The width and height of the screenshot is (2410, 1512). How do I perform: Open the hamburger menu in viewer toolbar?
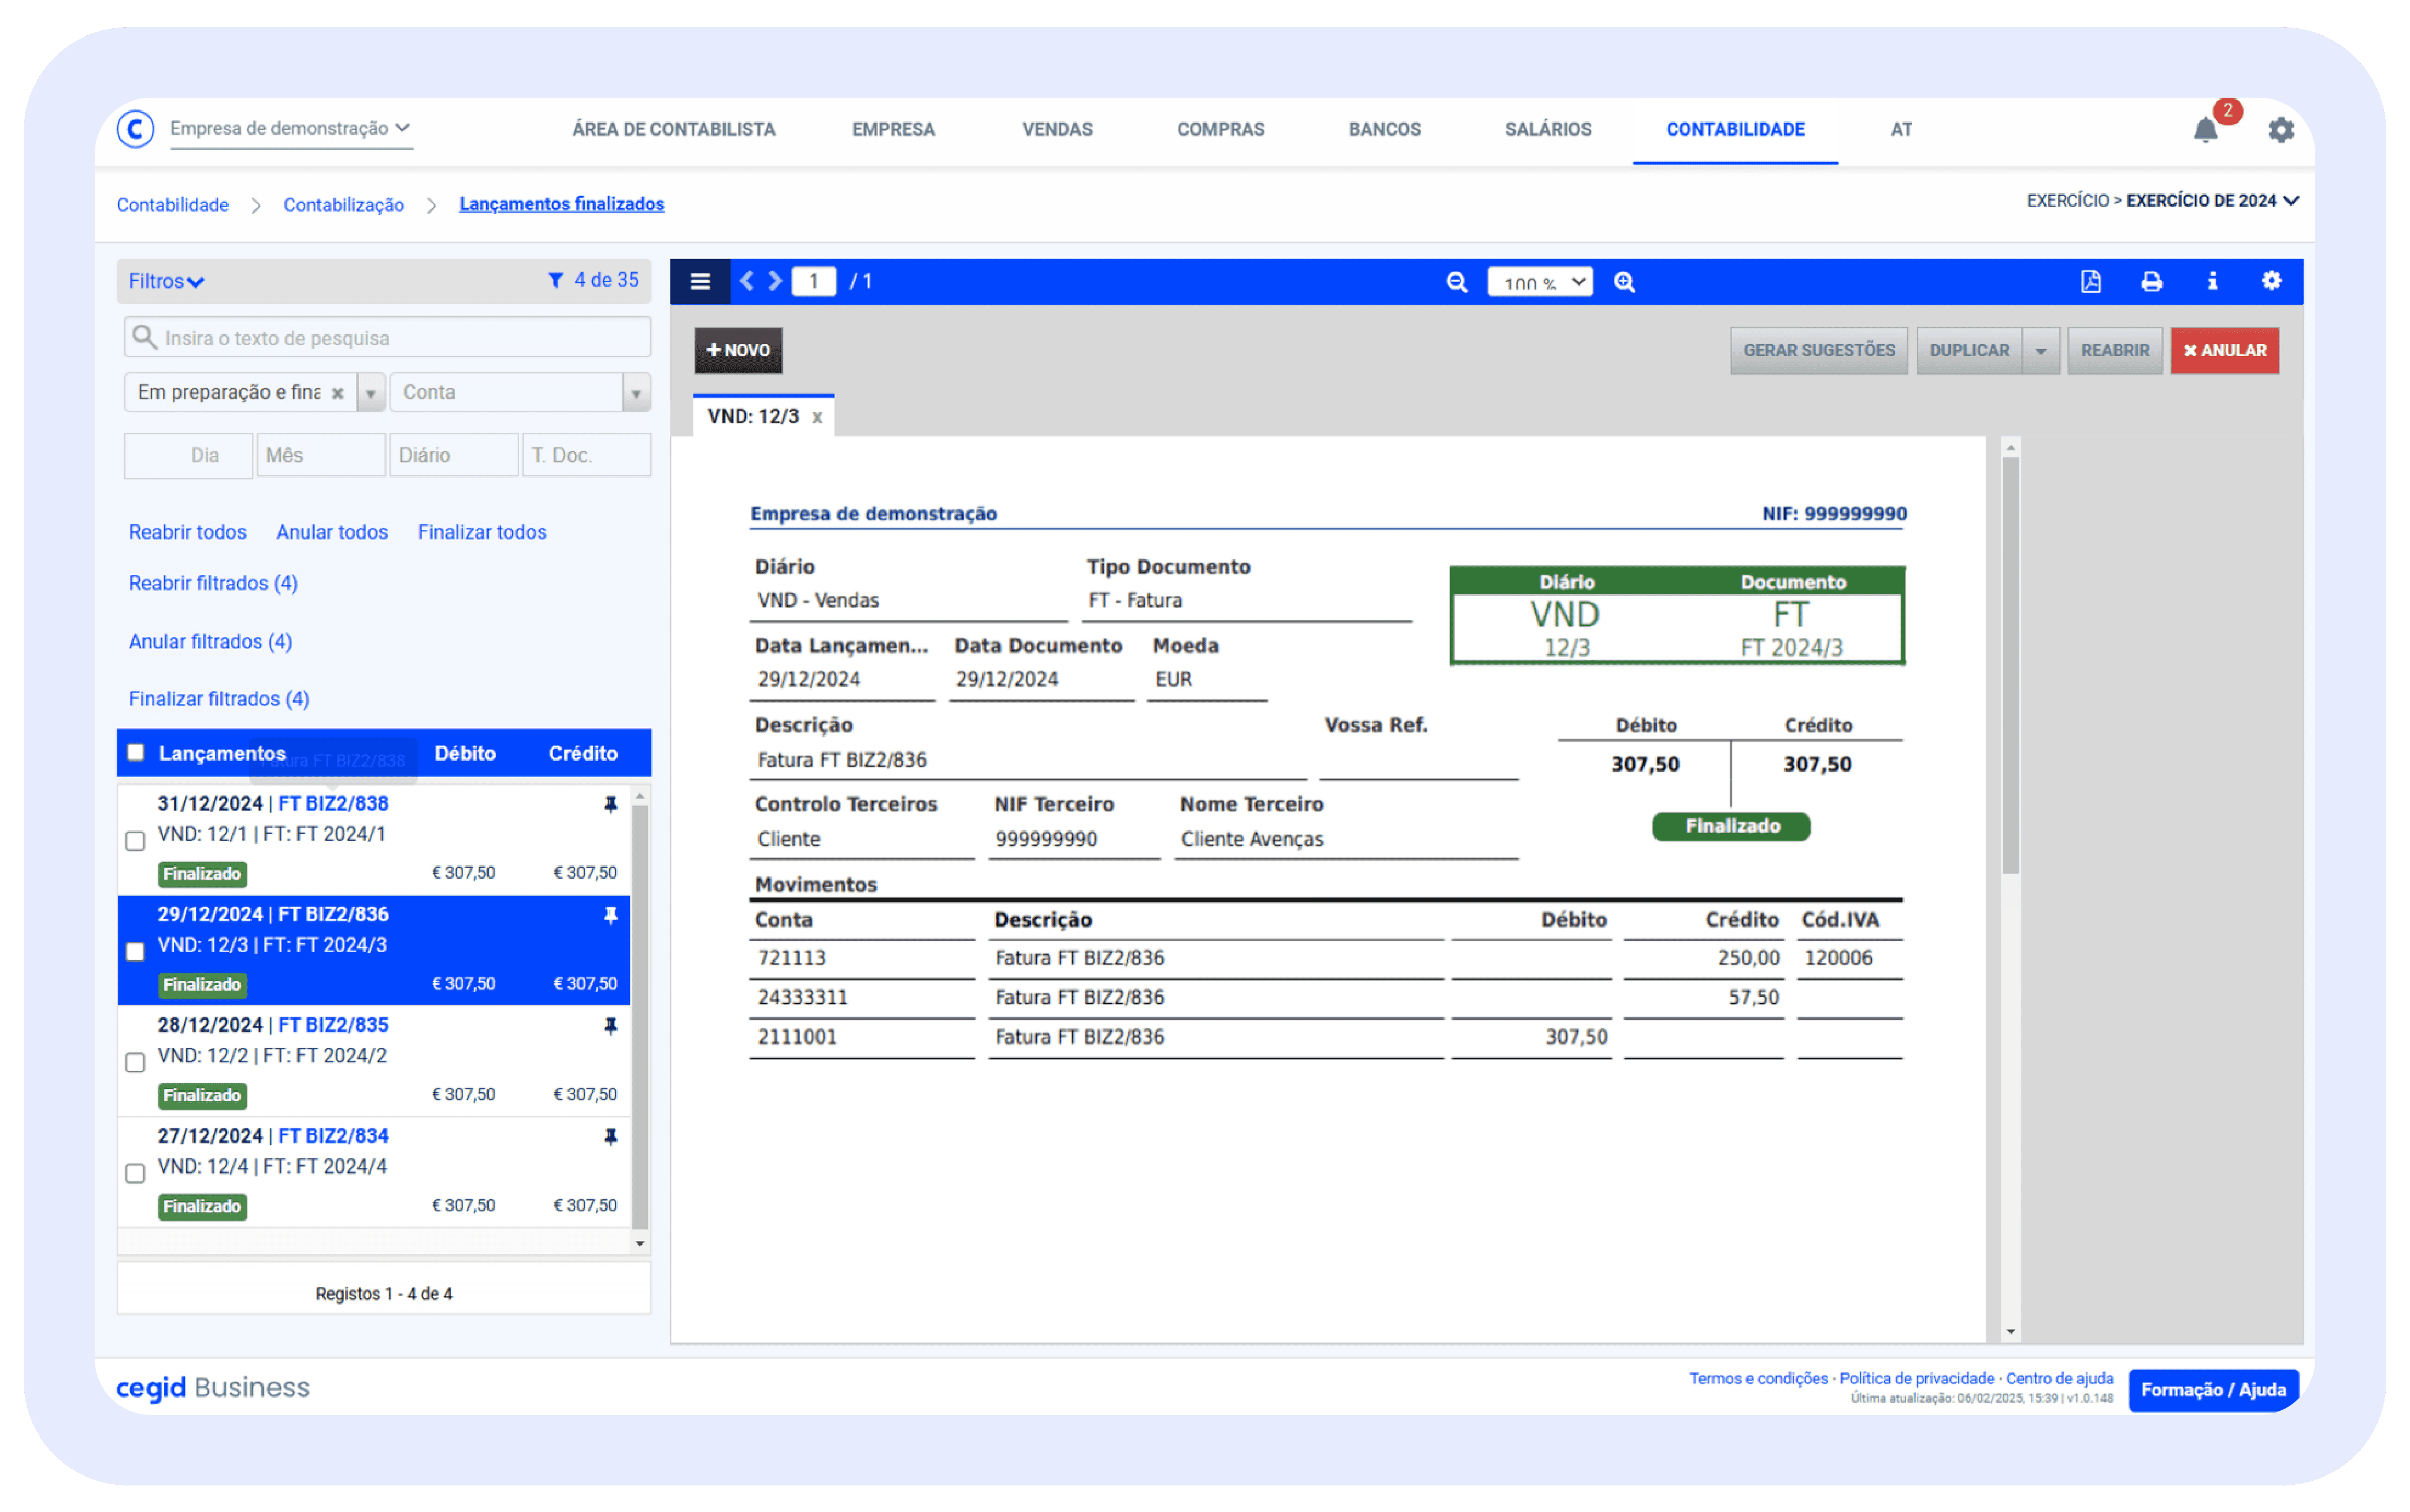coord(700,282)
